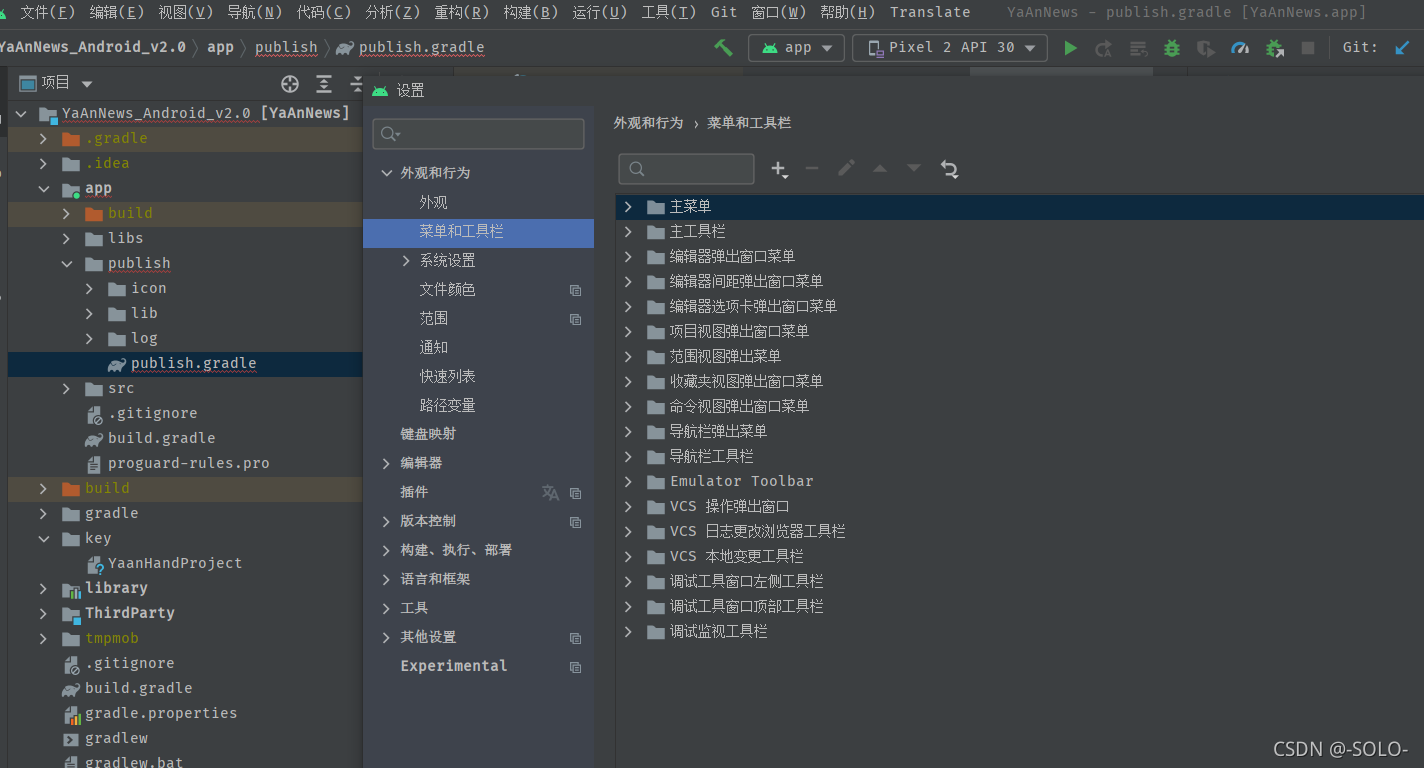Click the edit pencil icon in settings toolbar

846,169
